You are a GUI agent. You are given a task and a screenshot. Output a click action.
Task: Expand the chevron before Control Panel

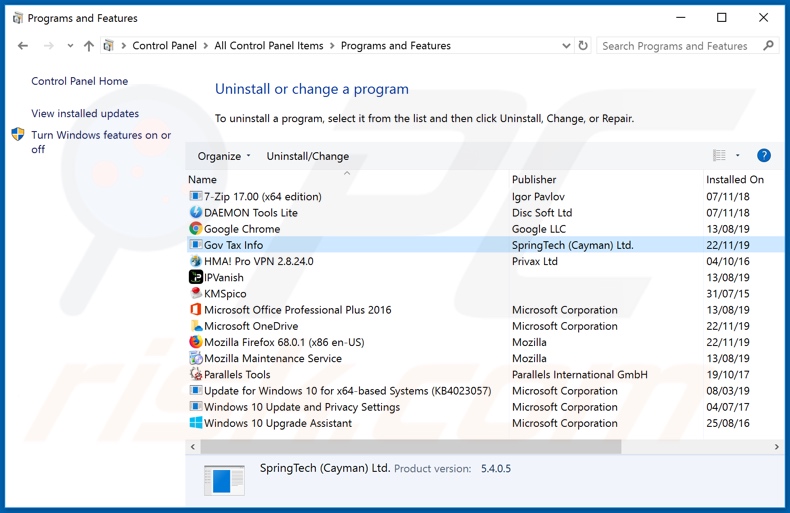(123, 46)
